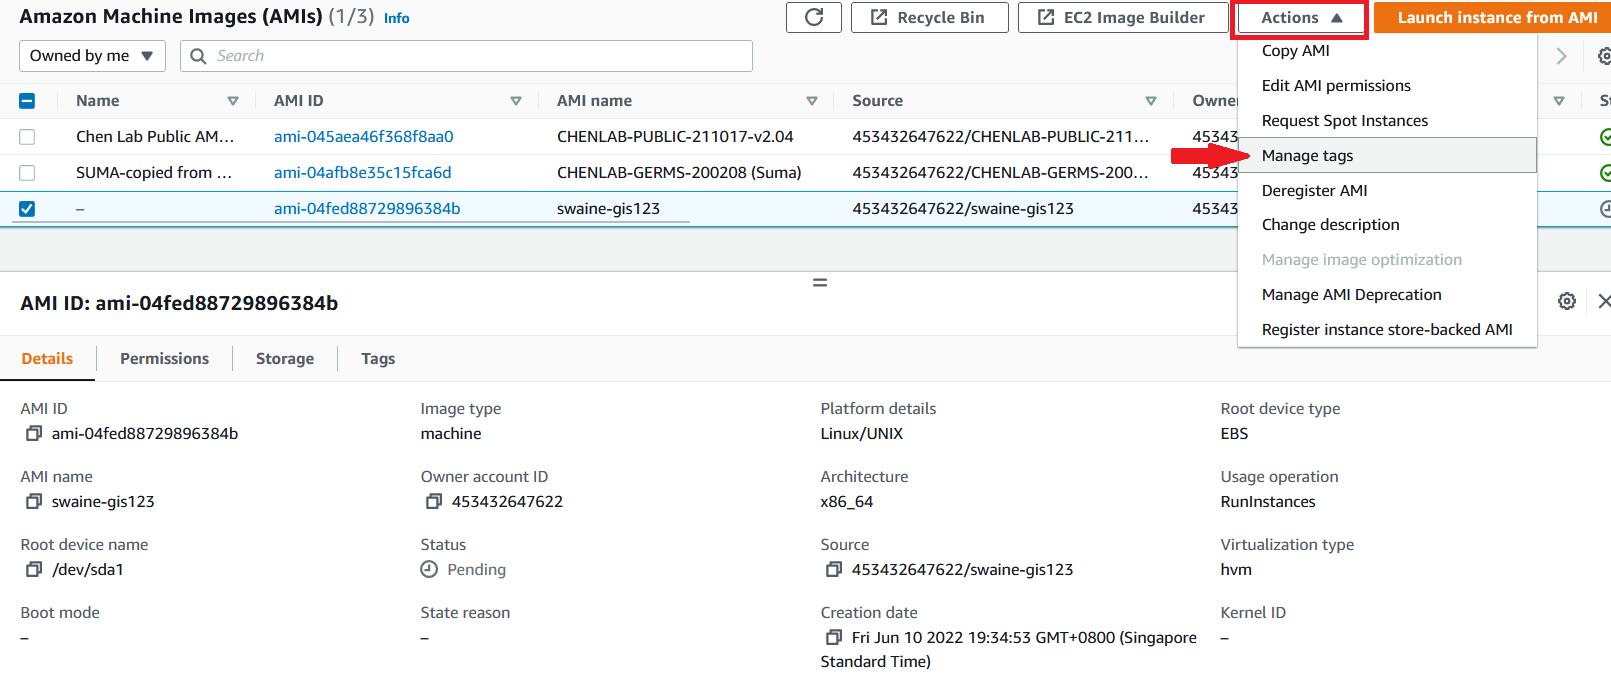Open the Recycle Bin

929,17
